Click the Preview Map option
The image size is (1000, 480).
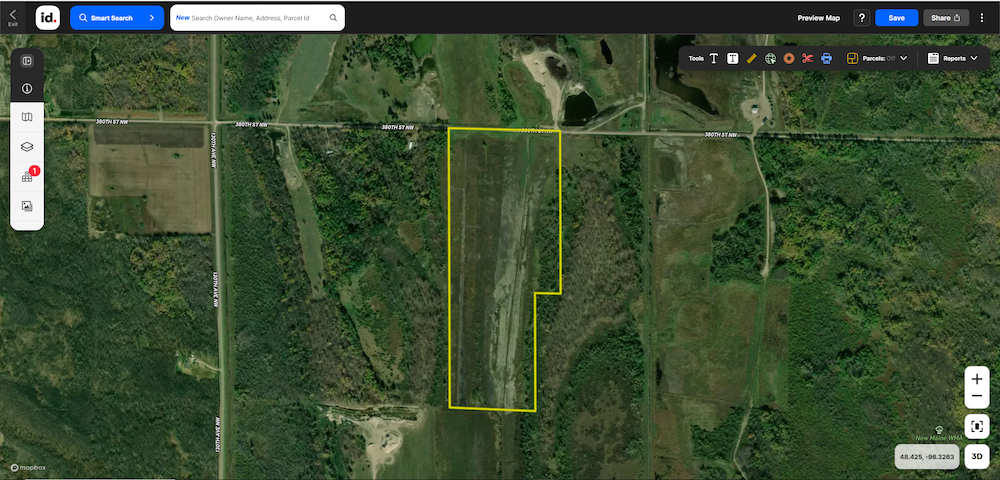click(x=818, y=18)
